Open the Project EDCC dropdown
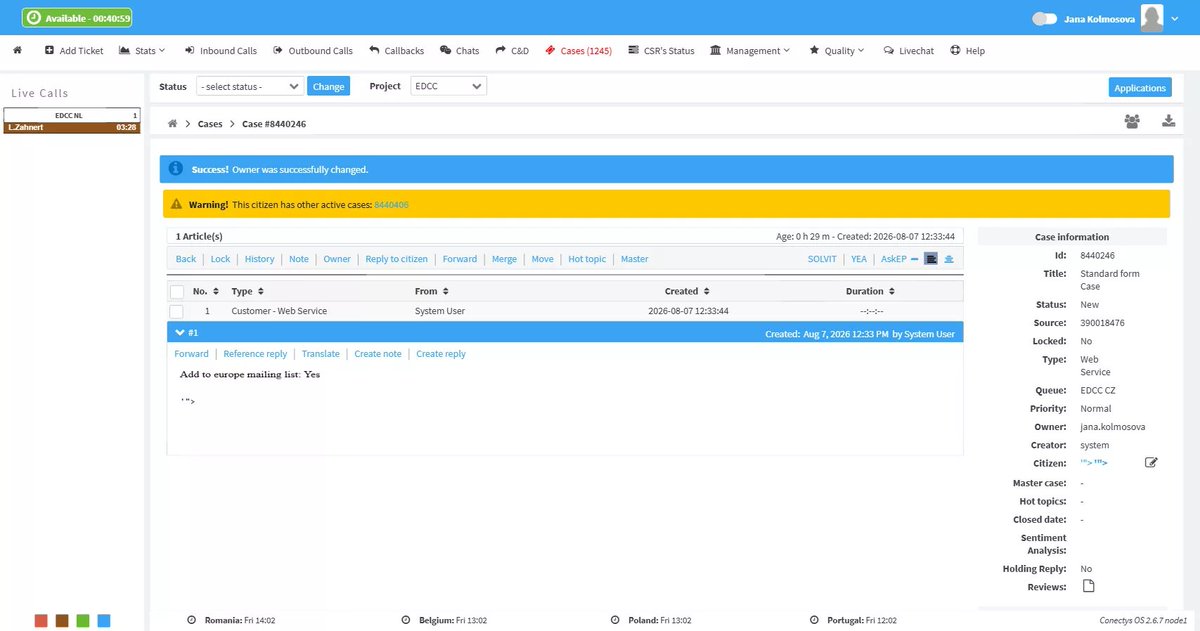 (x=448, y=86)
